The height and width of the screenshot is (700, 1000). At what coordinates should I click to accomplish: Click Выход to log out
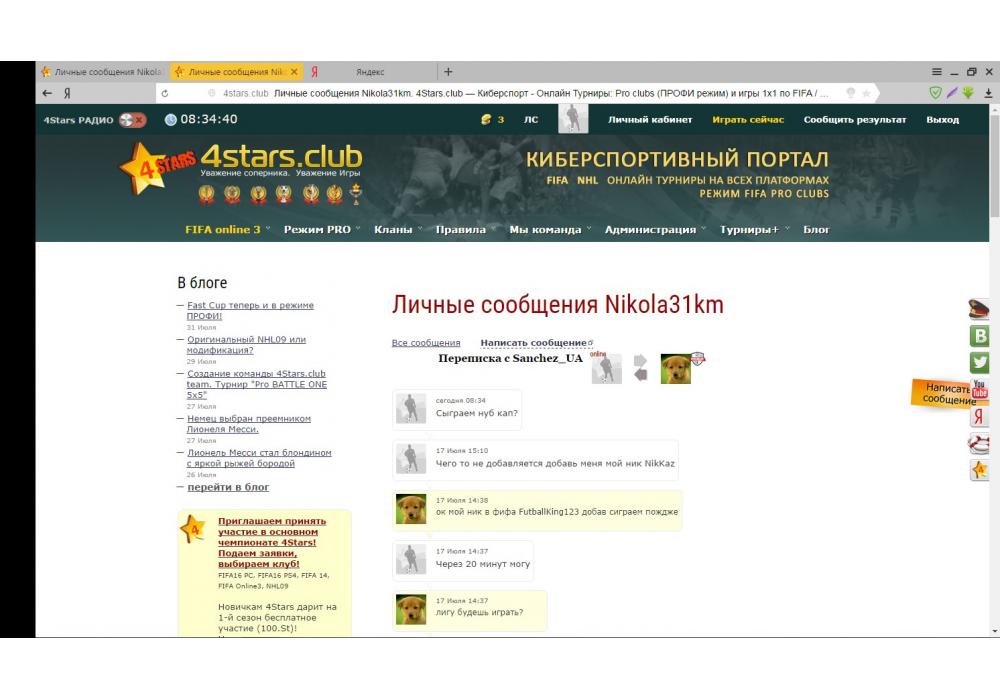click(x=943, y=120)
